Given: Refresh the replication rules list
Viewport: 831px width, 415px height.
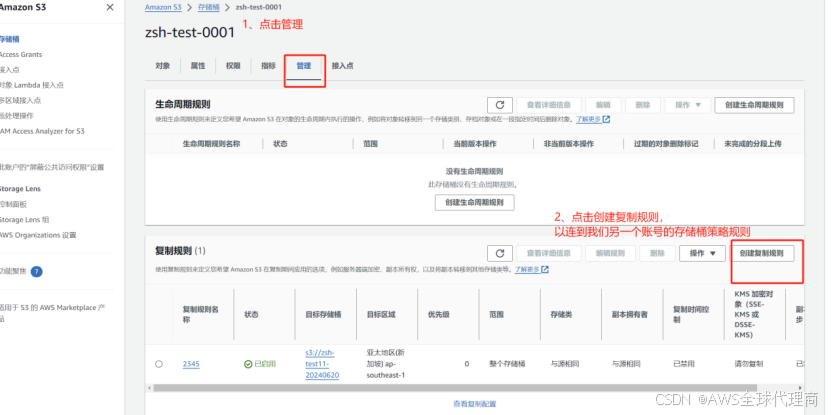Looking at the screenshot, I should pos(500,253).
